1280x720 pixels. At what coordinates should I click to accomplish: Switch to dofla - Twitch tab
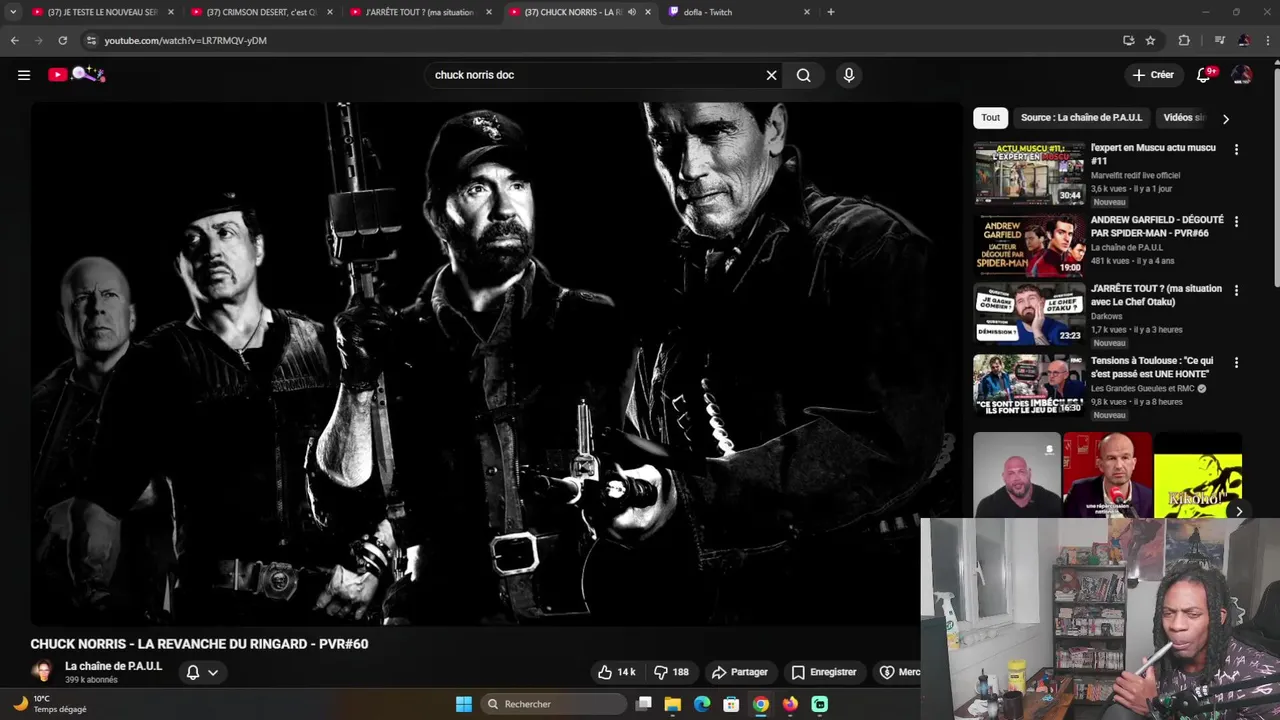click(738, 12)
